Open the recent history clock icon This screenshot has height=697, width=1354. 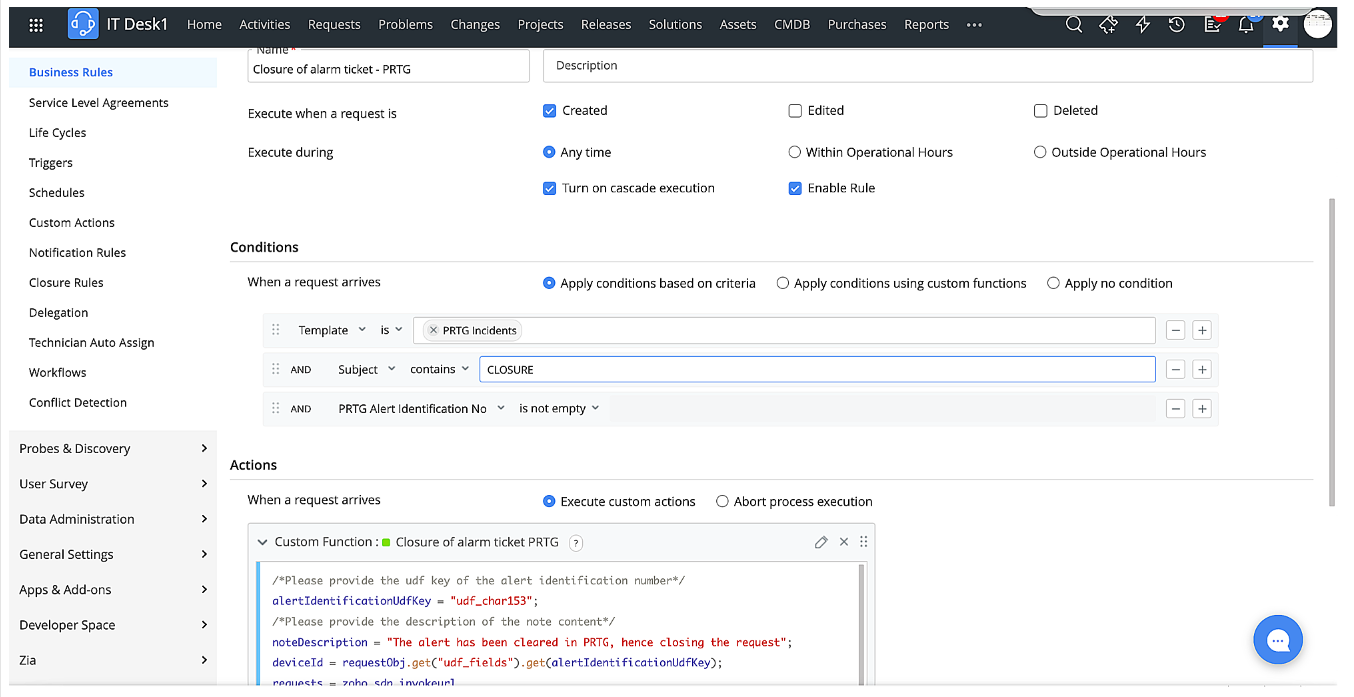(1177, 25)
